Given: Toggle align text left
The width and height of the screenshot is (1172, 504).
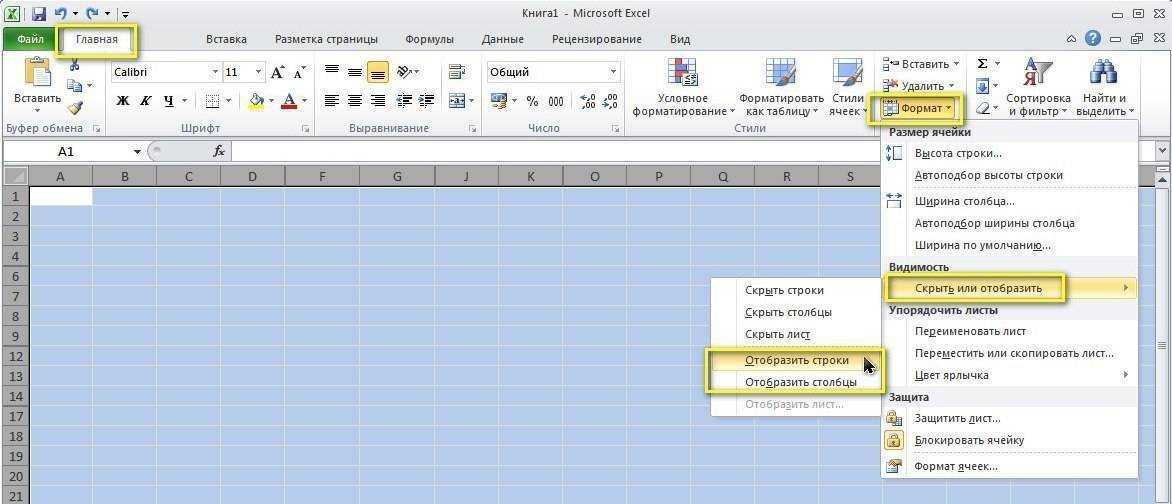Looking at the screenshot, I should point(332,100).
